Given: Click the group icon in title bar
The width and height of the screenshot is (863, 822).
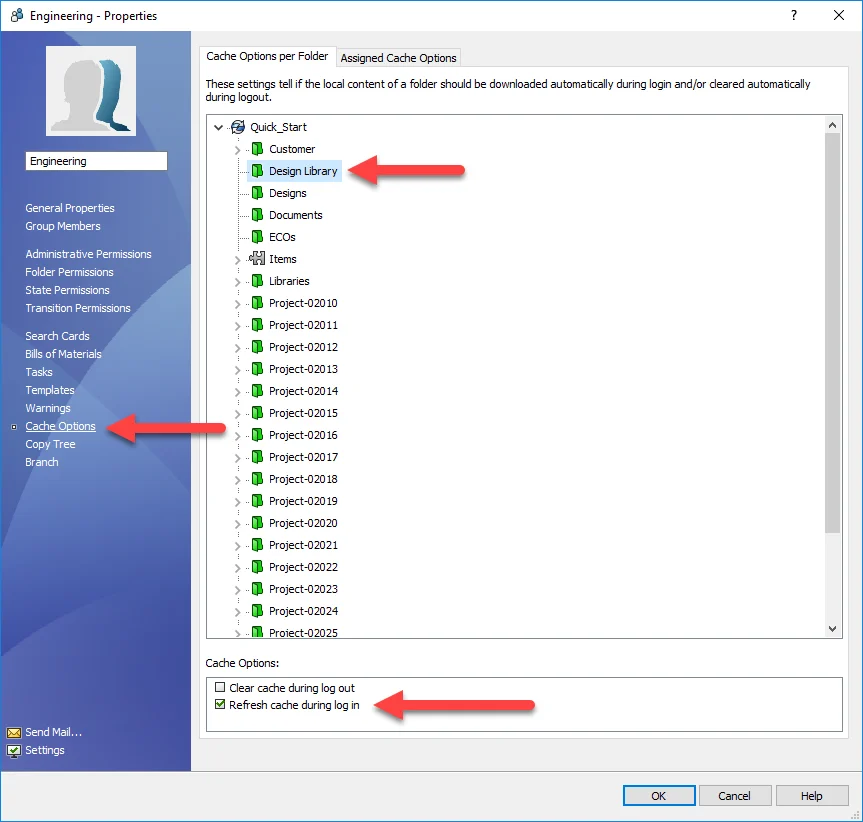Looking at the screenshot, I should tap(17, 15).
